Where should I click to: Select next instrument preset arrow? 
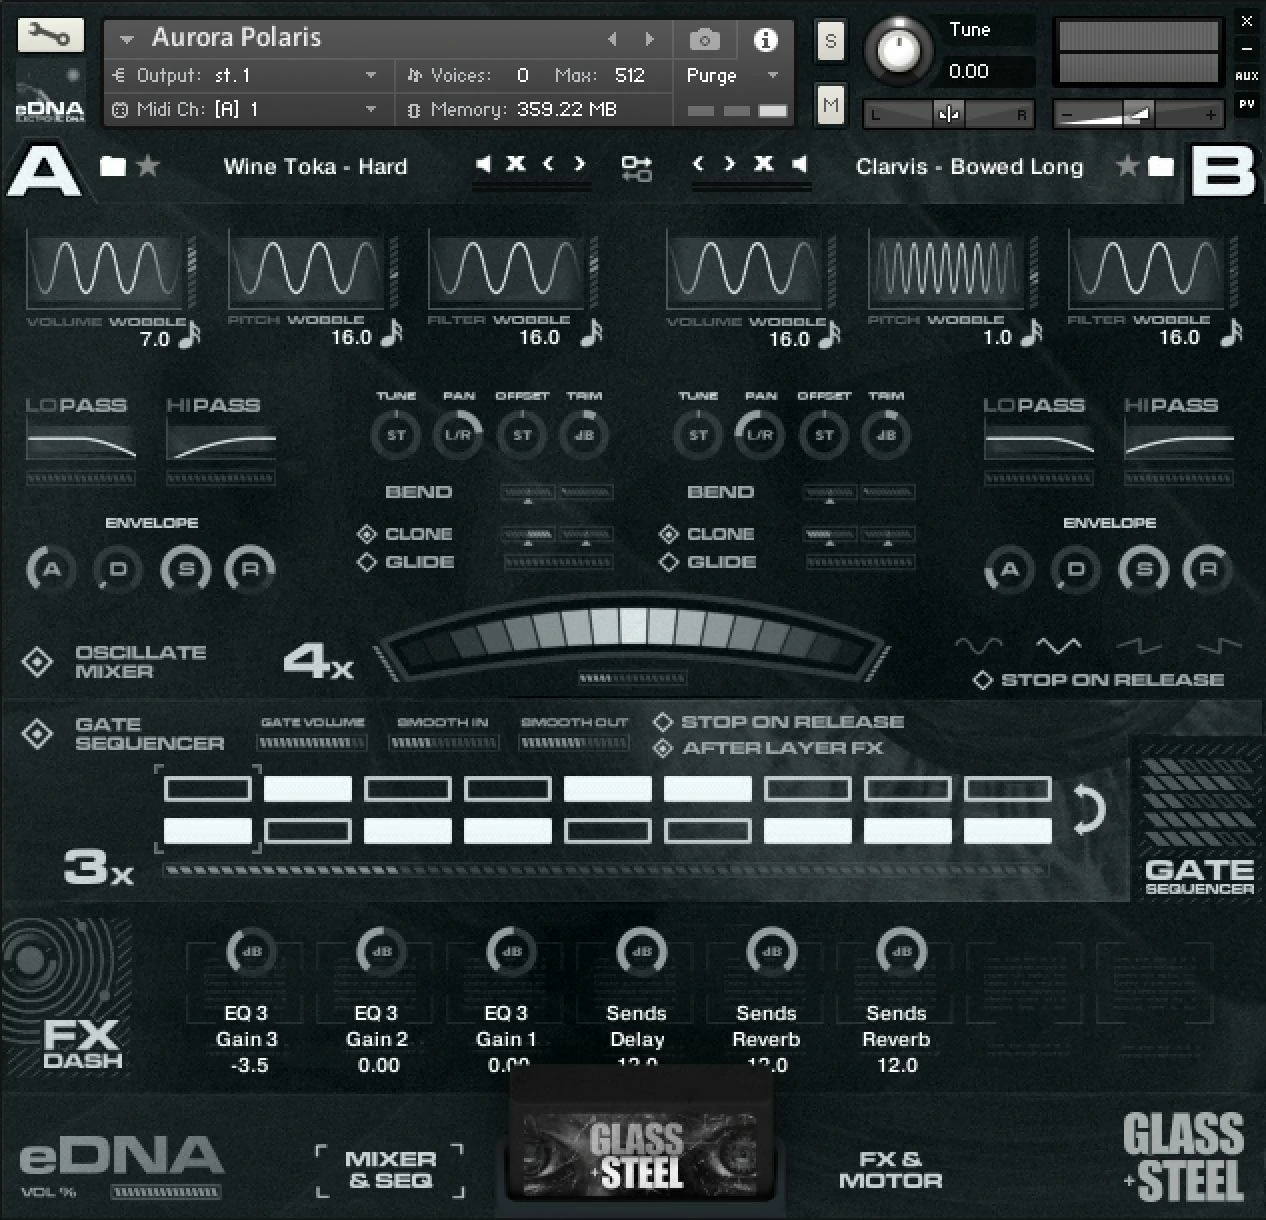click(x=649, y=40)
